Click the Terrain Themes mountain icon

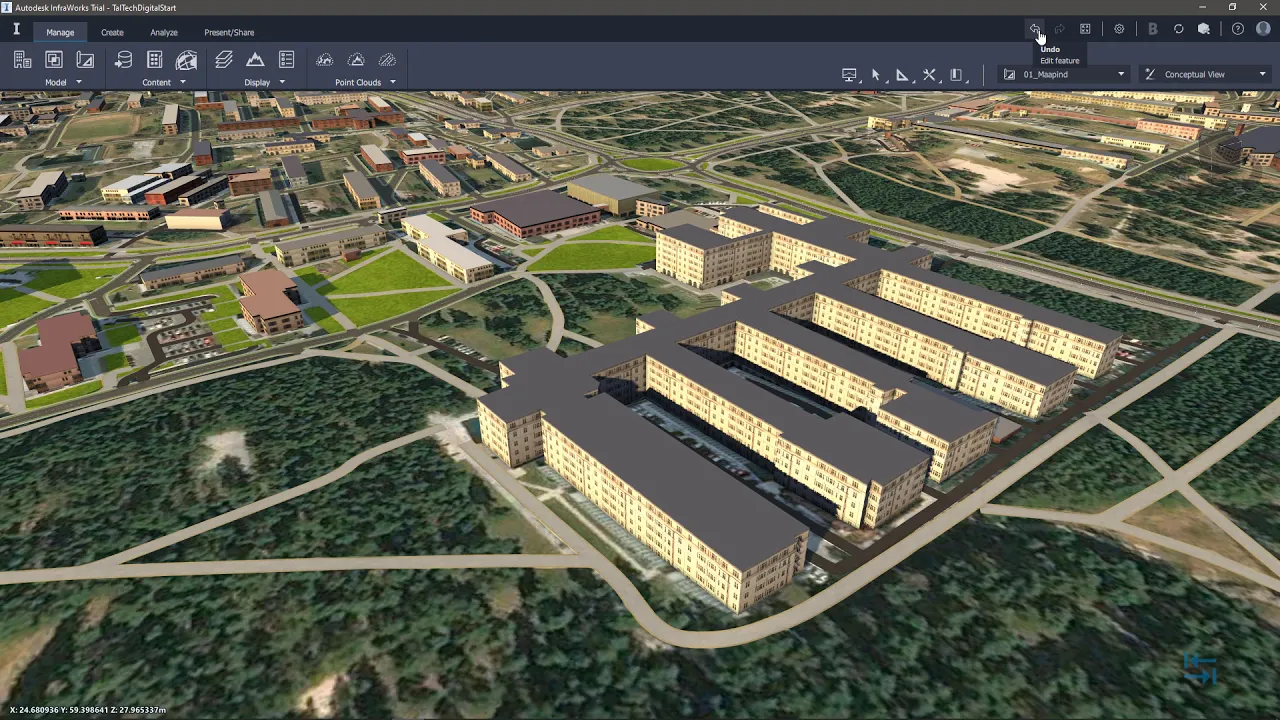pyautogui.click(x=255, y=60)
